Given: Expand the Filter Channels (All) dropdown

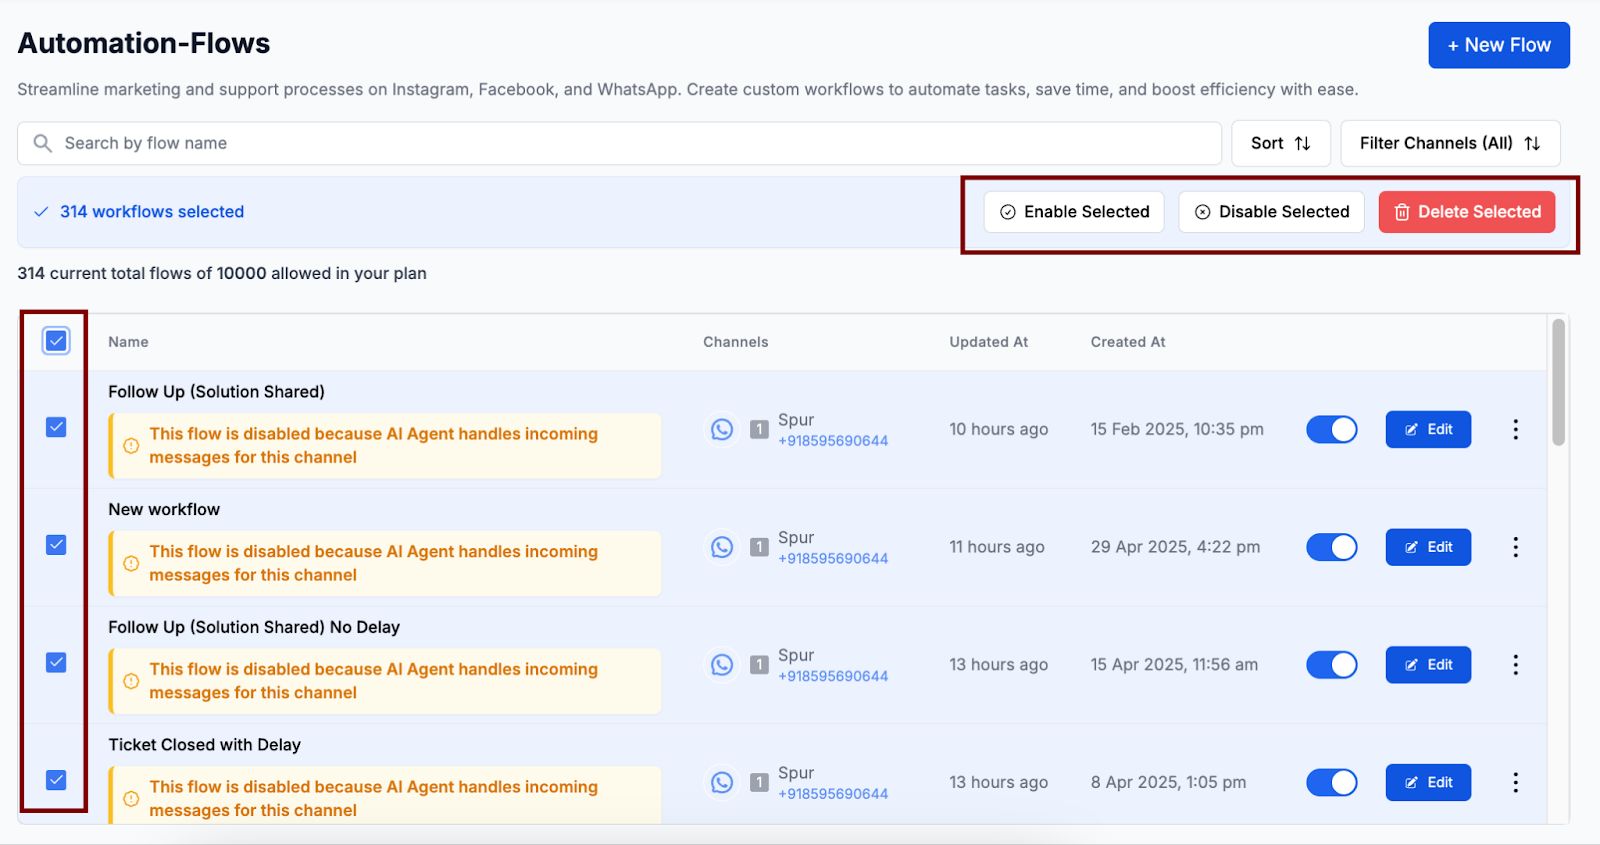Looking at the screenshot, I should click(x=1449, y=143).
